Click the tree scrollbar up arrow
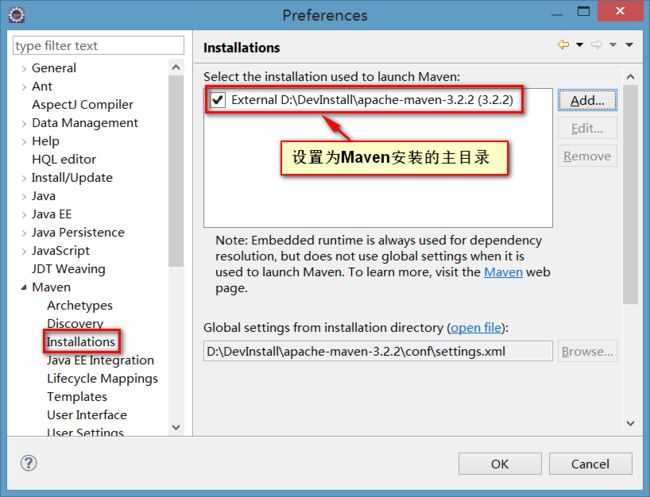 (x=176, y=67)
